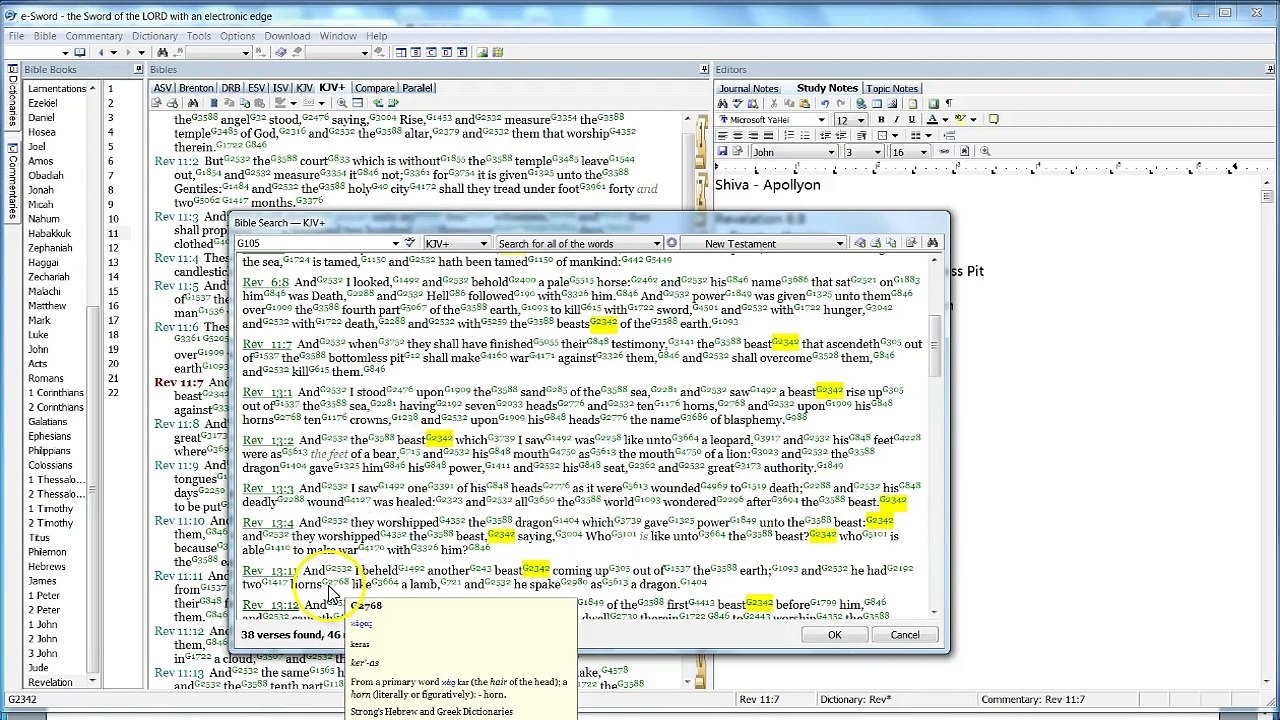
Task: Save notes using the floppy disk icon
Action: click(x=722, y=152)
